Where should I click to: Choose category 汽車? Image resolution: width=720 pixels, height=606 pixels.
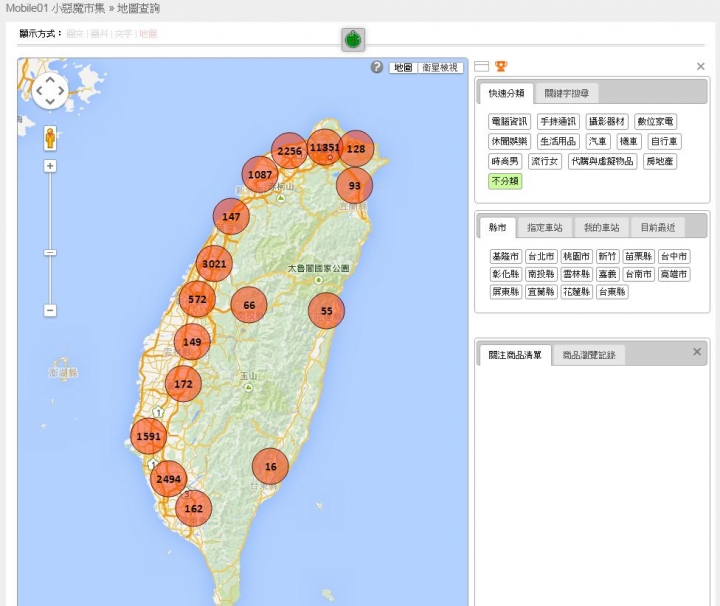point(598,141)
